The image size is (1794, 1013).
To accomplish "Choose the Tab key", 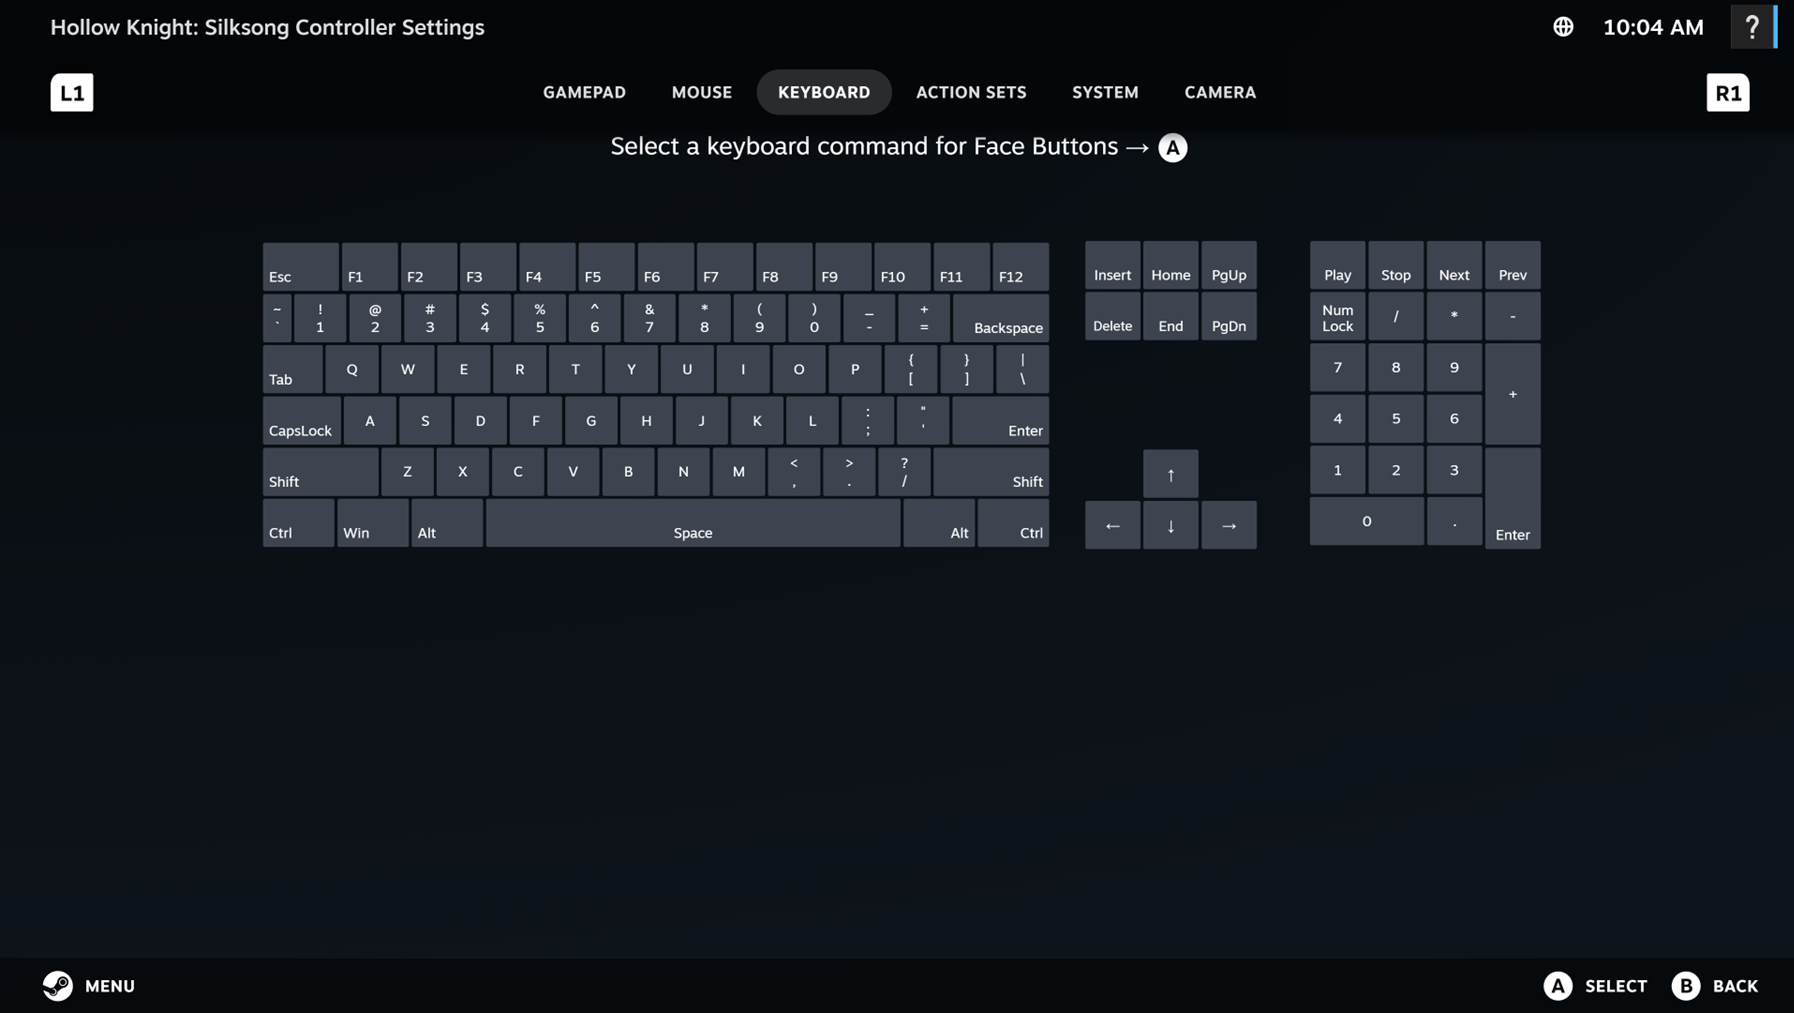I will (x=293, y=369).
